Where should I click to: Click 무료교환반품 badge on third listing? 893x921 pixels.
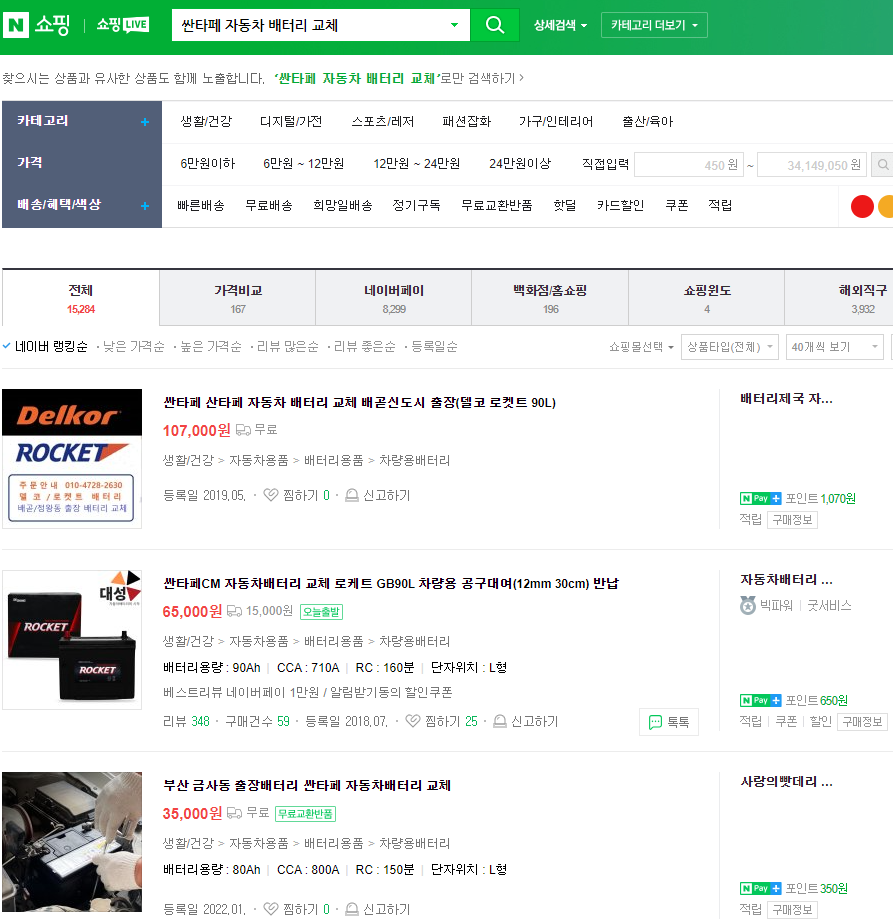point(306,814)
